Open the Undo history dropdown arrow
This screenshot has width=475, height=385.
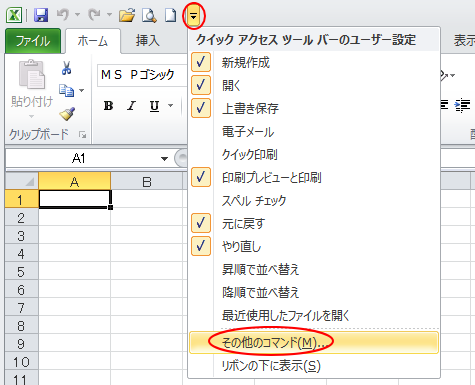click(x=78, y=15)
